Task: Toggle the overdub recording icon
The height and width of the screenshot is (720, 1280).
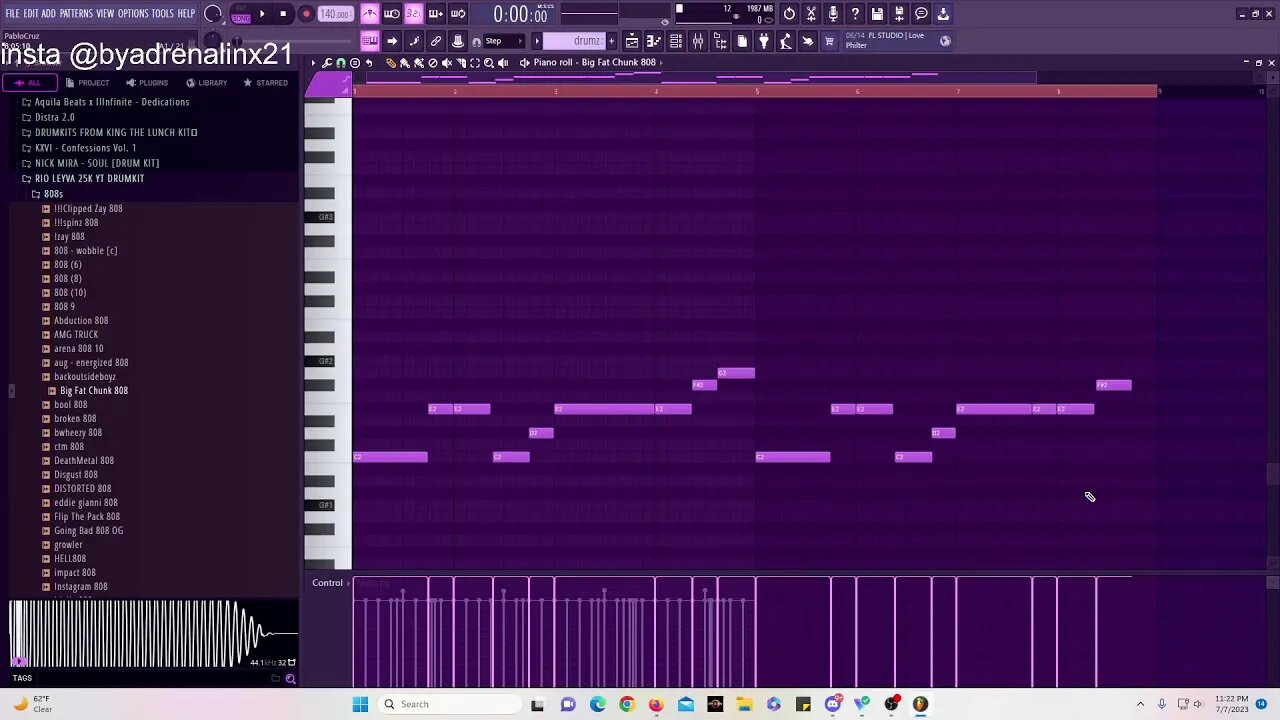Action: point(436,14)
